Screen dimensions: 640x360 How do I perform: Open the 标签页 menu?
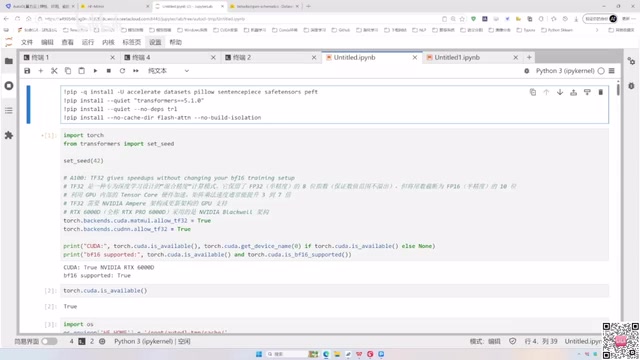coord(131,42)
